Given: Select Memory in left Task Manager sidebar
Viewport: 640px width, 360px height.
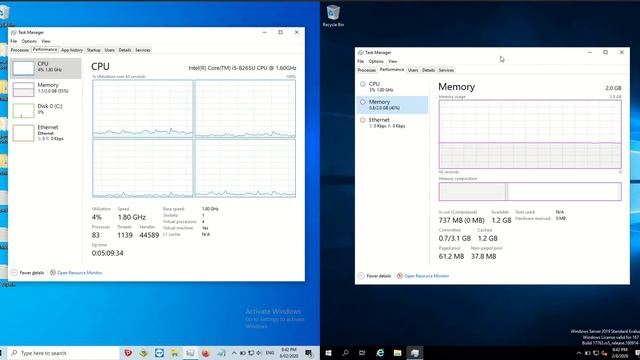Looking at the screenshot, I should tap(45, 89).
